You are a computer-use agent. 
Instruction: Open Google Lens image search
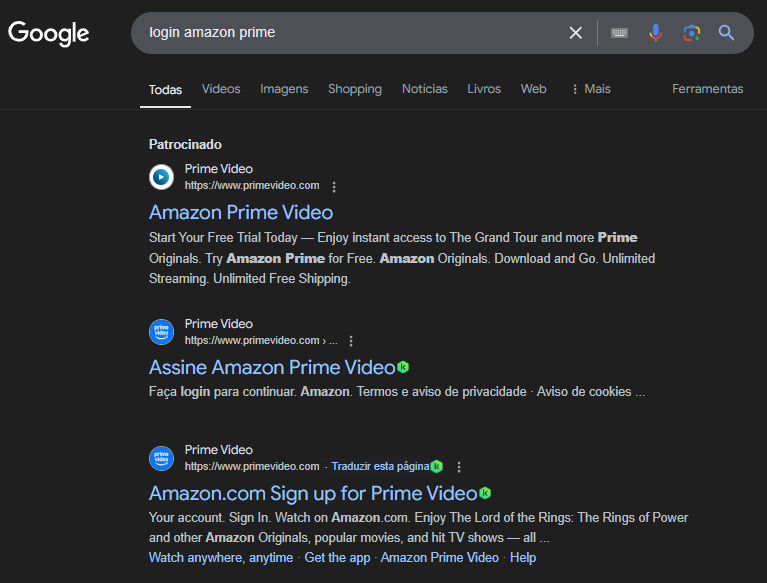pyautogui.click(x=691, y=33)
